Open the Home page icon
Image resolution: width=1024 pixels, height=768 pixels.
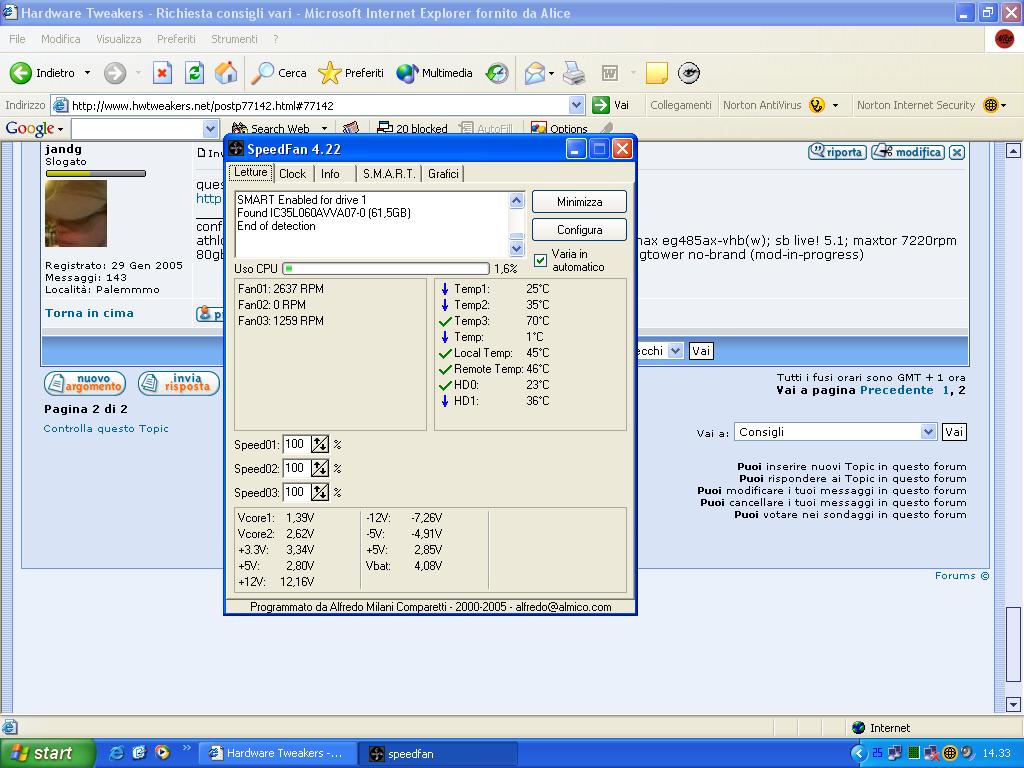click(226, 73)
